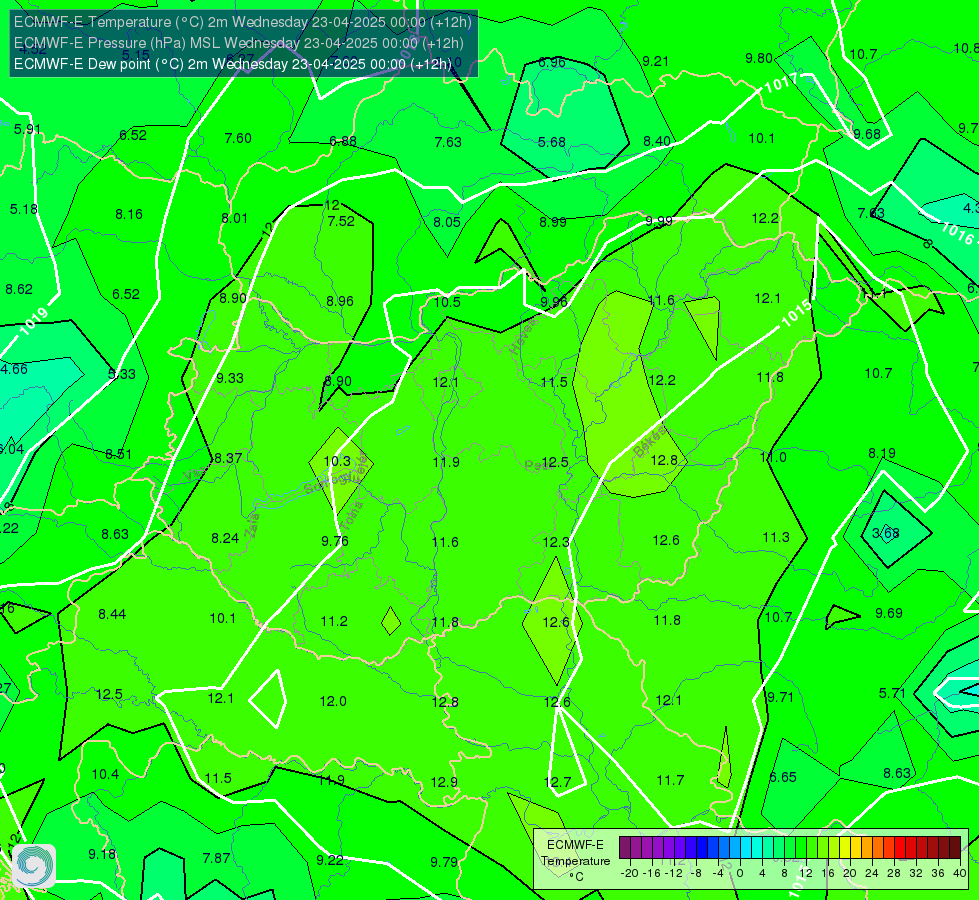Click the 10.5 temperature value

coord(447,302)
